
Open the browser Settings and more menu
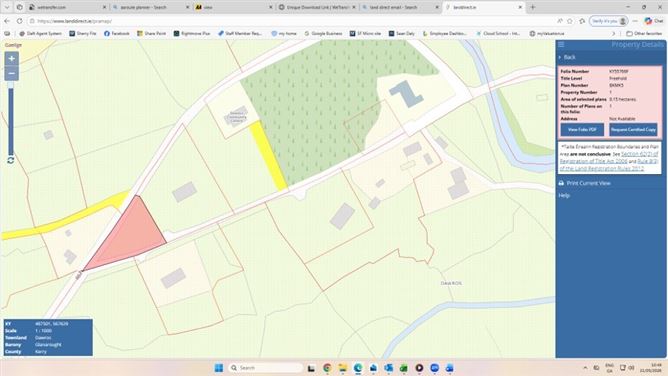[x=635, y=21]
